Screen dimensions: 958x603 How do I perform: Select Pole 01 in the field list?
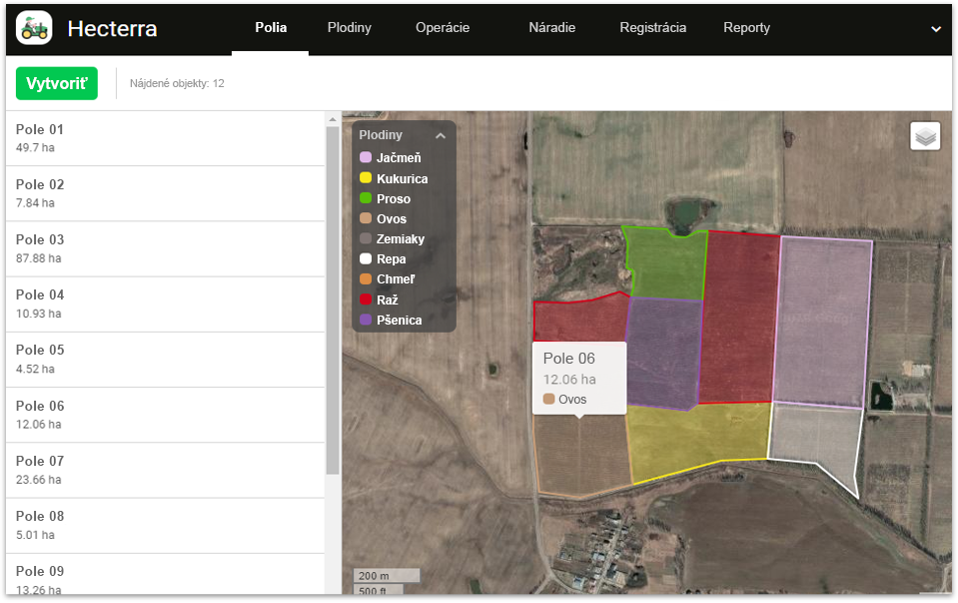(165, 138)
